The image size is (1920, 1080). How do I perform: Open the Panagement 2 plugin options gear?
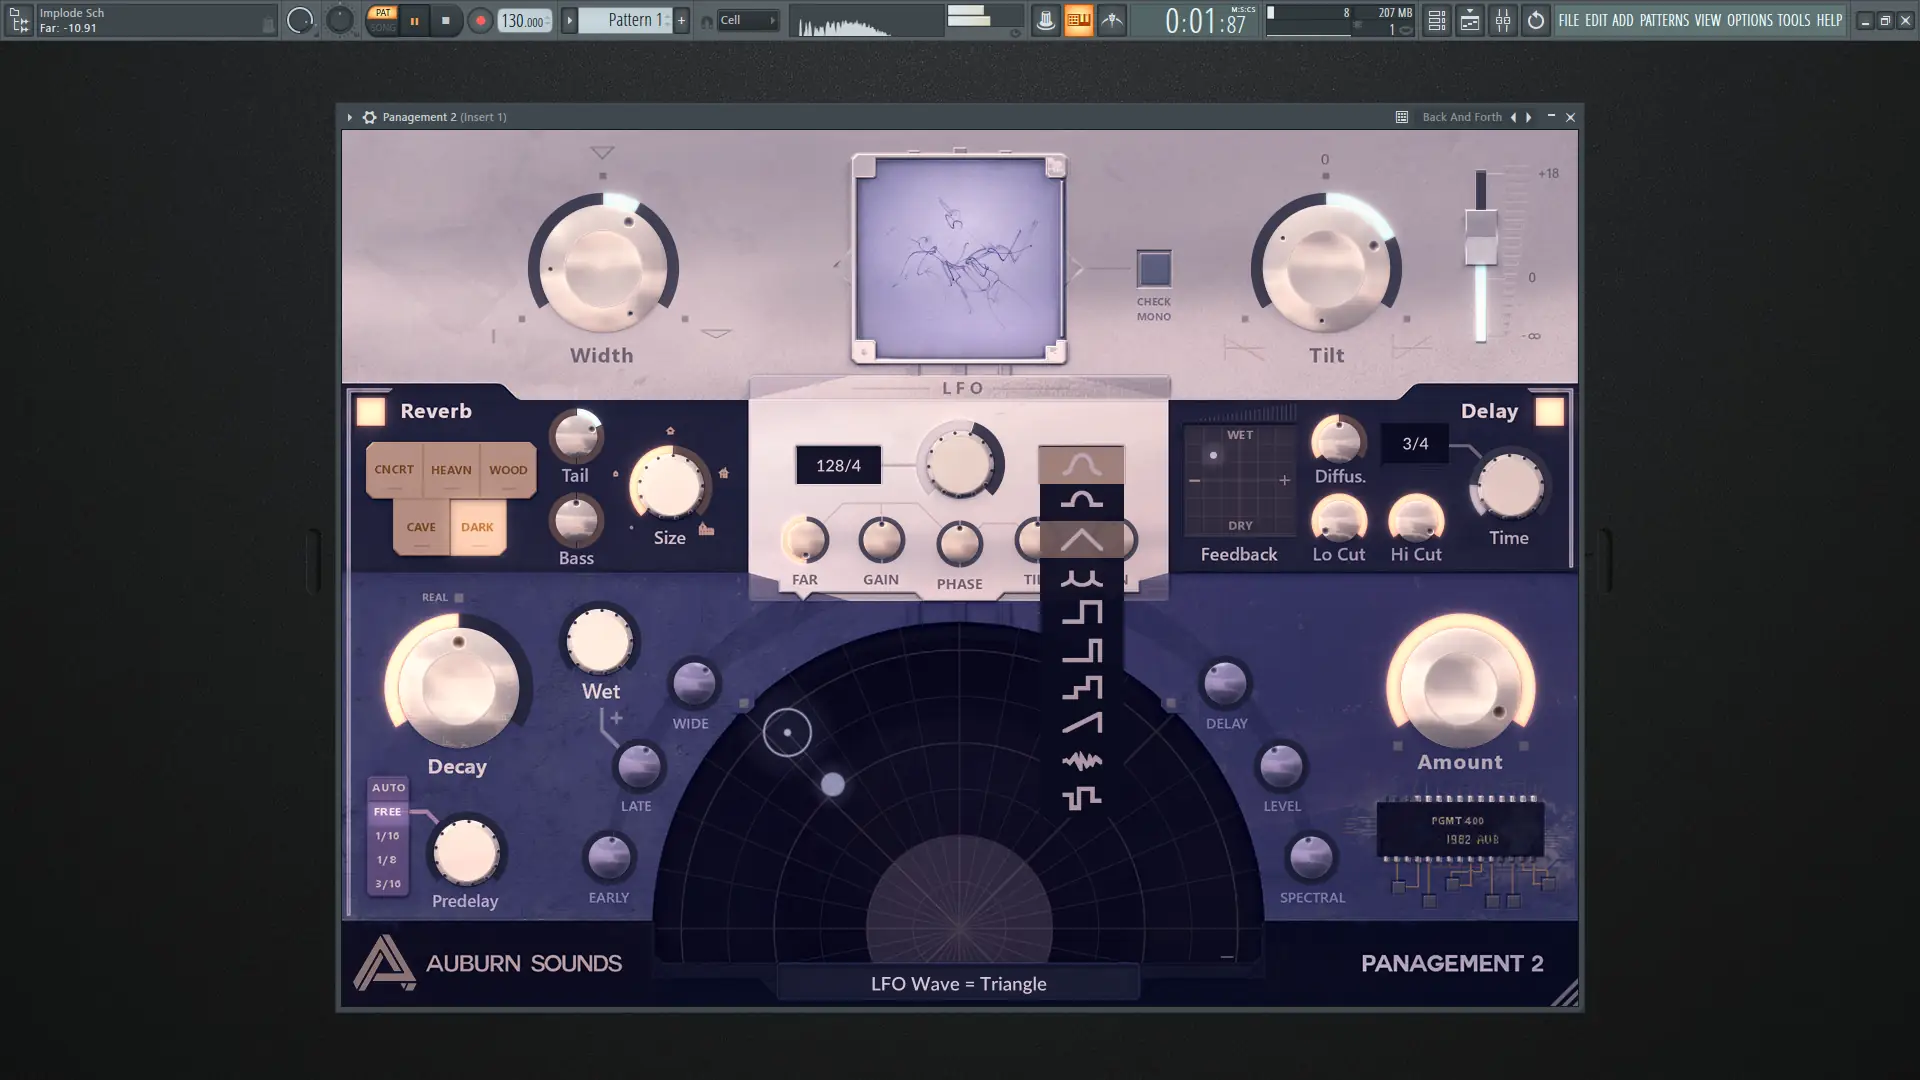coord(369,117)
